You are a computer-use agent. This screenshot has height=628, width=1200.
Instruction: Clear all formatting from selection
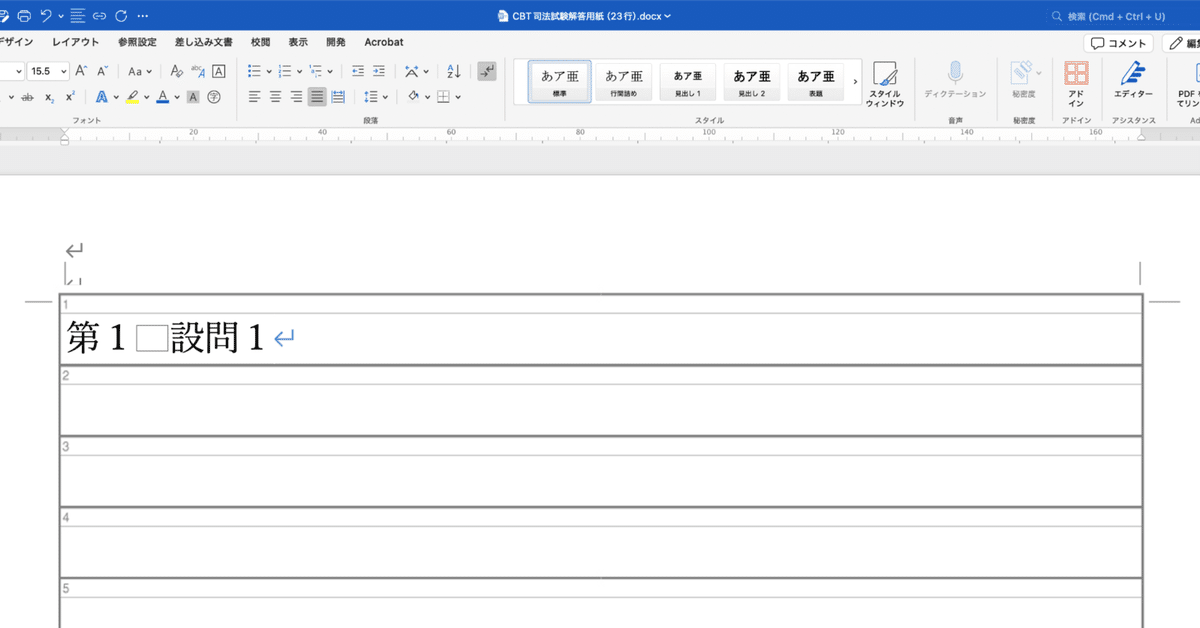point(176,71)
